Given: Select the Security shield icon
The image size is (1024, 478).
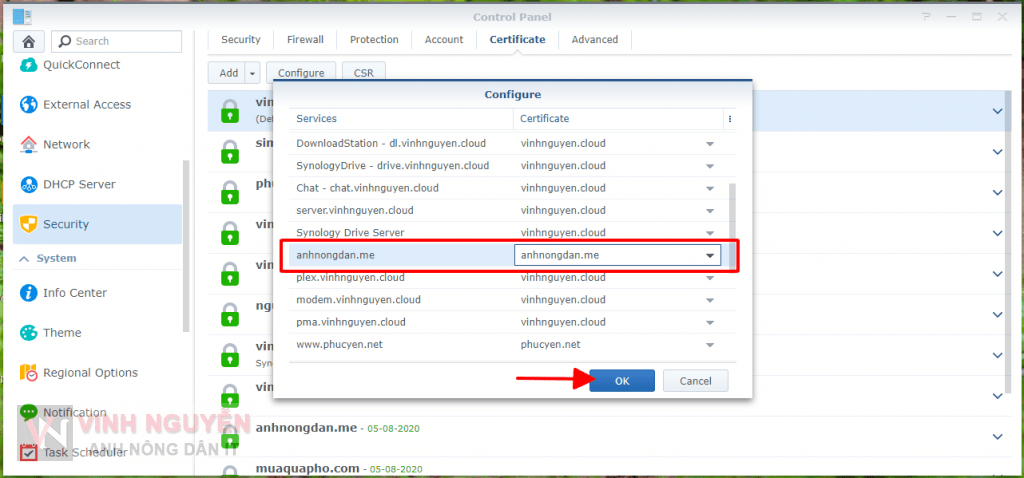Looking at the screenshot, I should pyautogui.click(x=28, y=225).
